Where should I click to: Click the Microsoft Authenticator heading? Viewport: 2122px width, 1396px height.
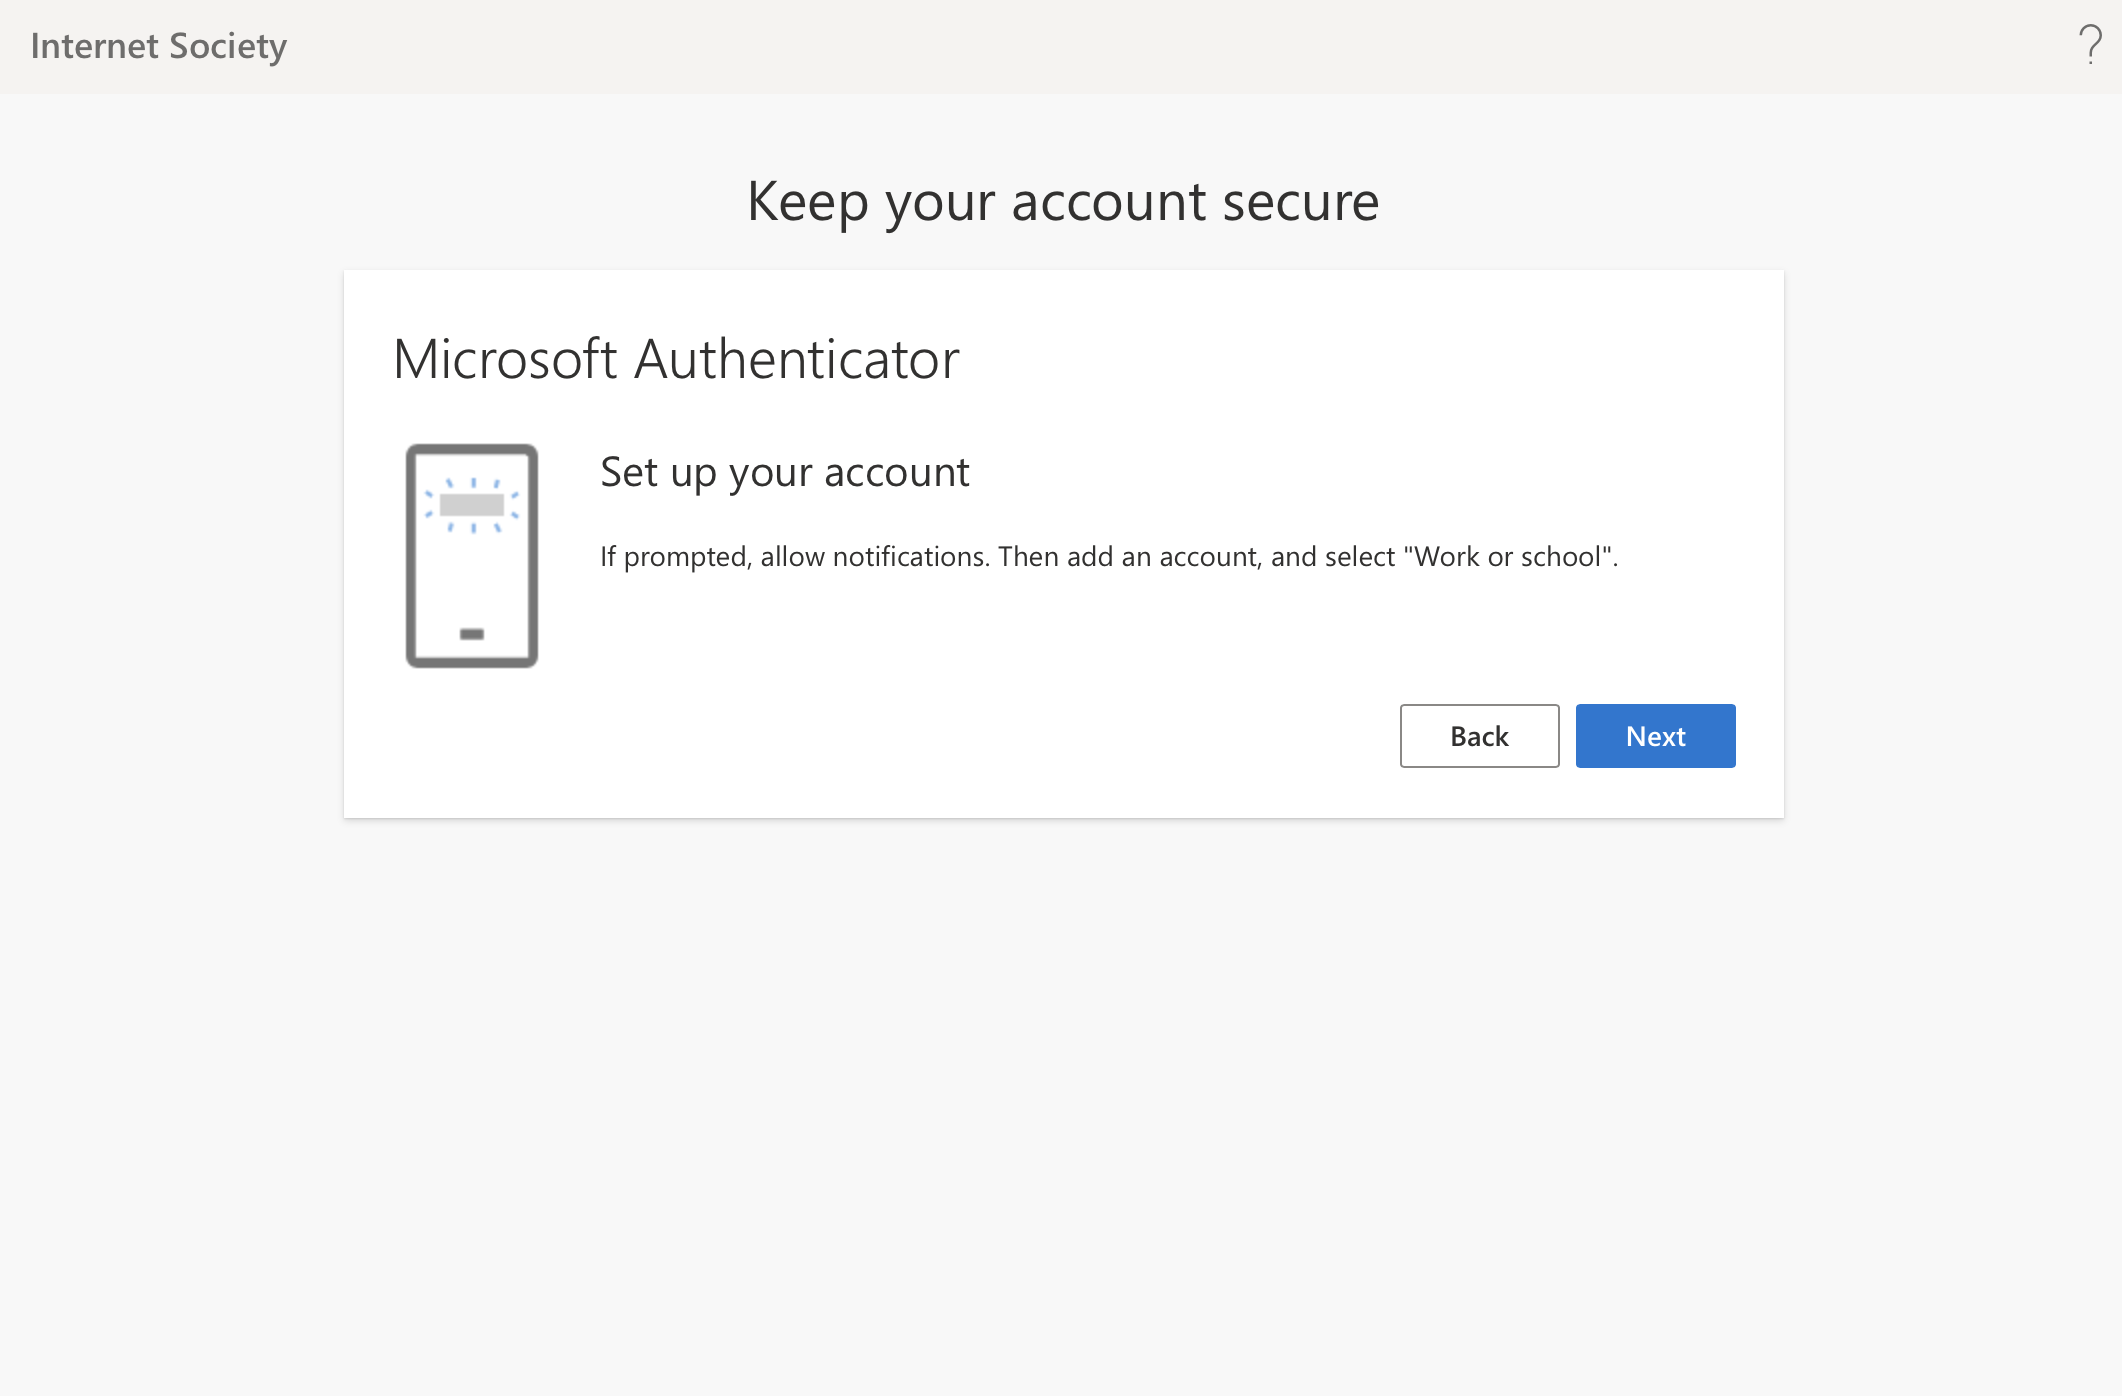tap(676, 359)
